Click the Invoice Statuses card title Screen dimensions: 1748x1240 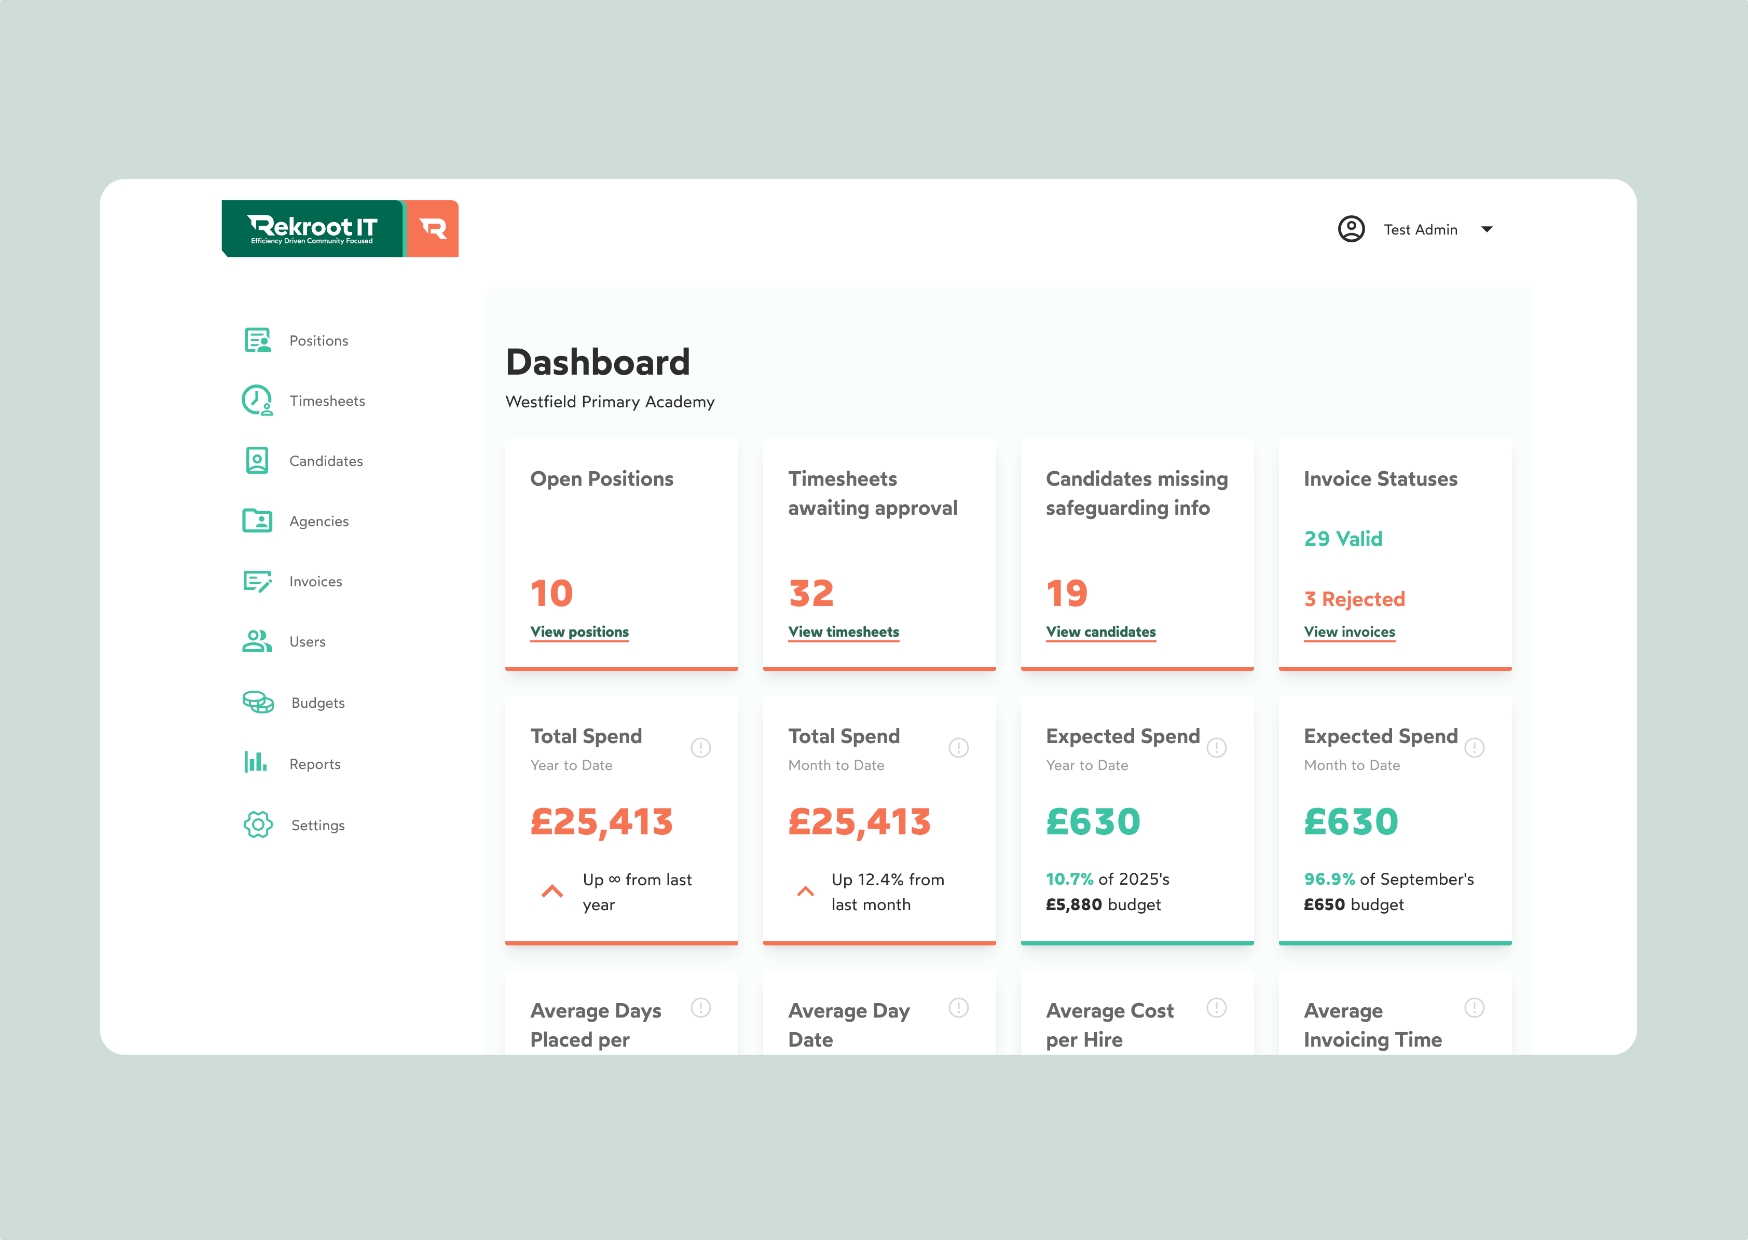point(1381,479)
